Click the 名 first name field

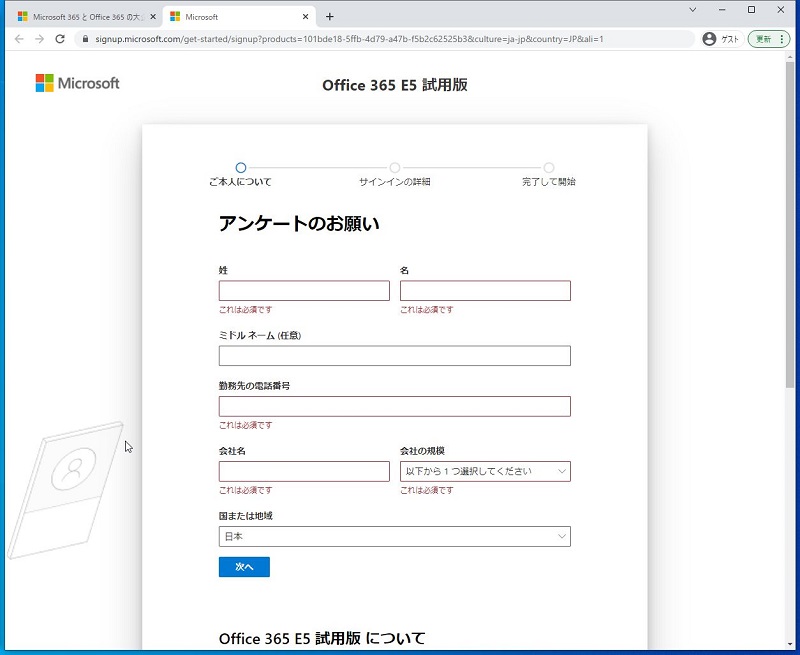tap(485, 291)
